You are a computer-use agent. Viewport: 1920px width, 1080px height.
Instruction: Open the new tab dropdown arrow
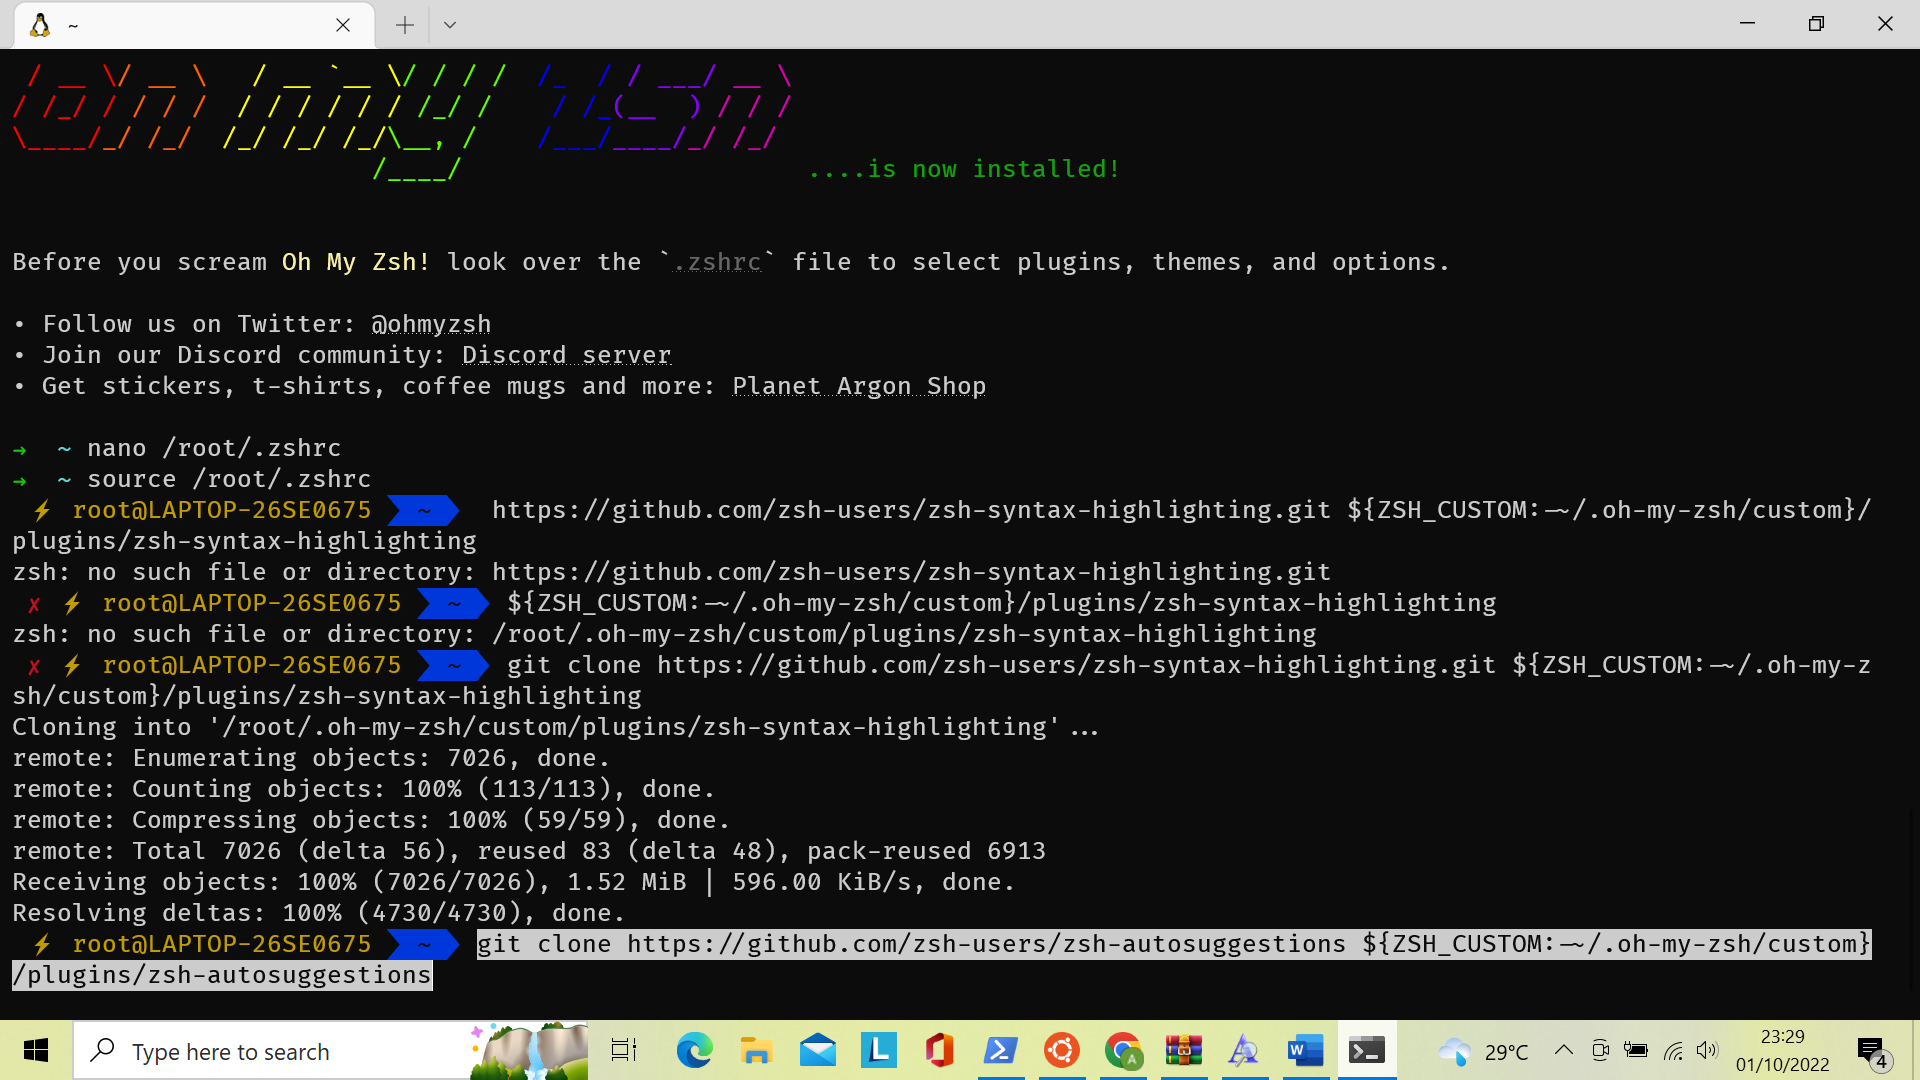click(x=449, y=24)
